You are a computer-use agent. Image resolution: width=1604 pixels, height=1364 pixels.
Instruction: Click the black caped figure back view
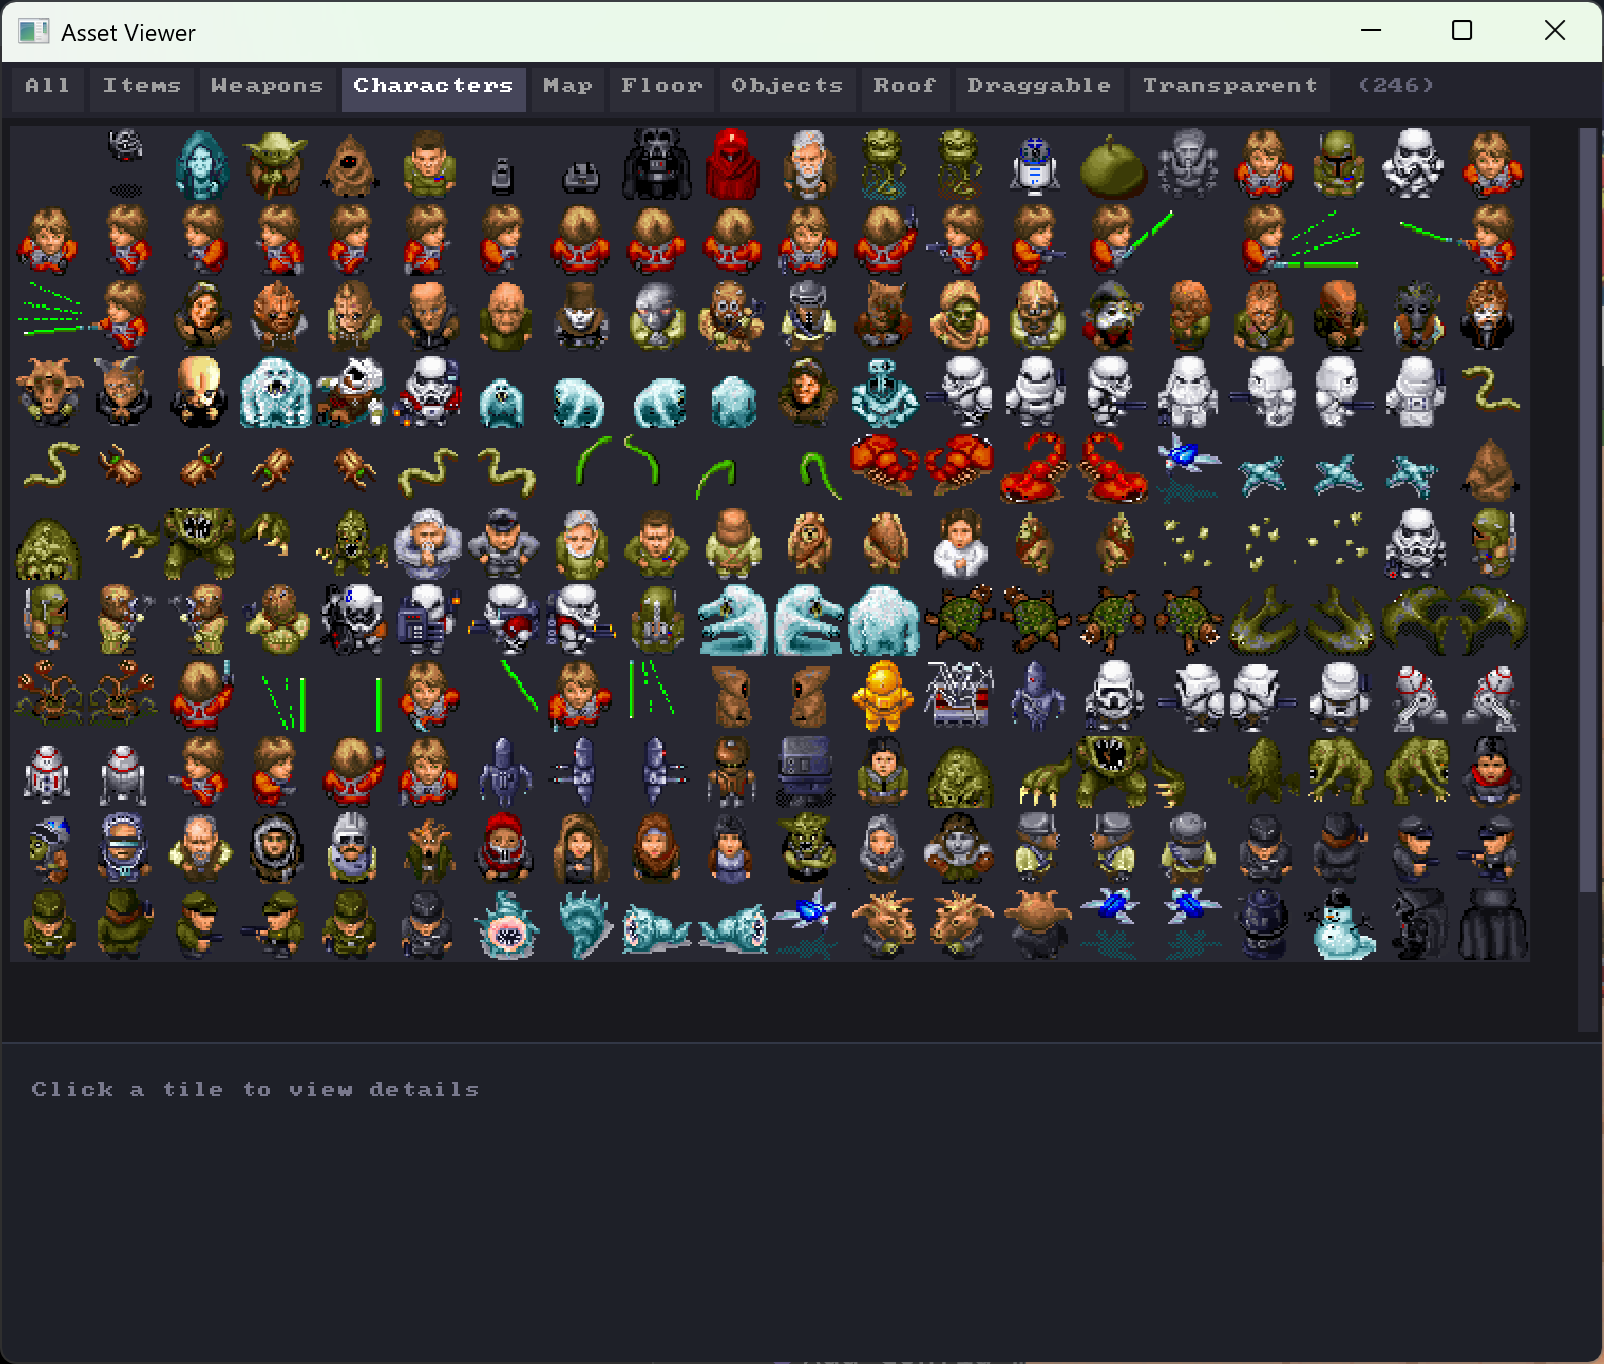1491,925
